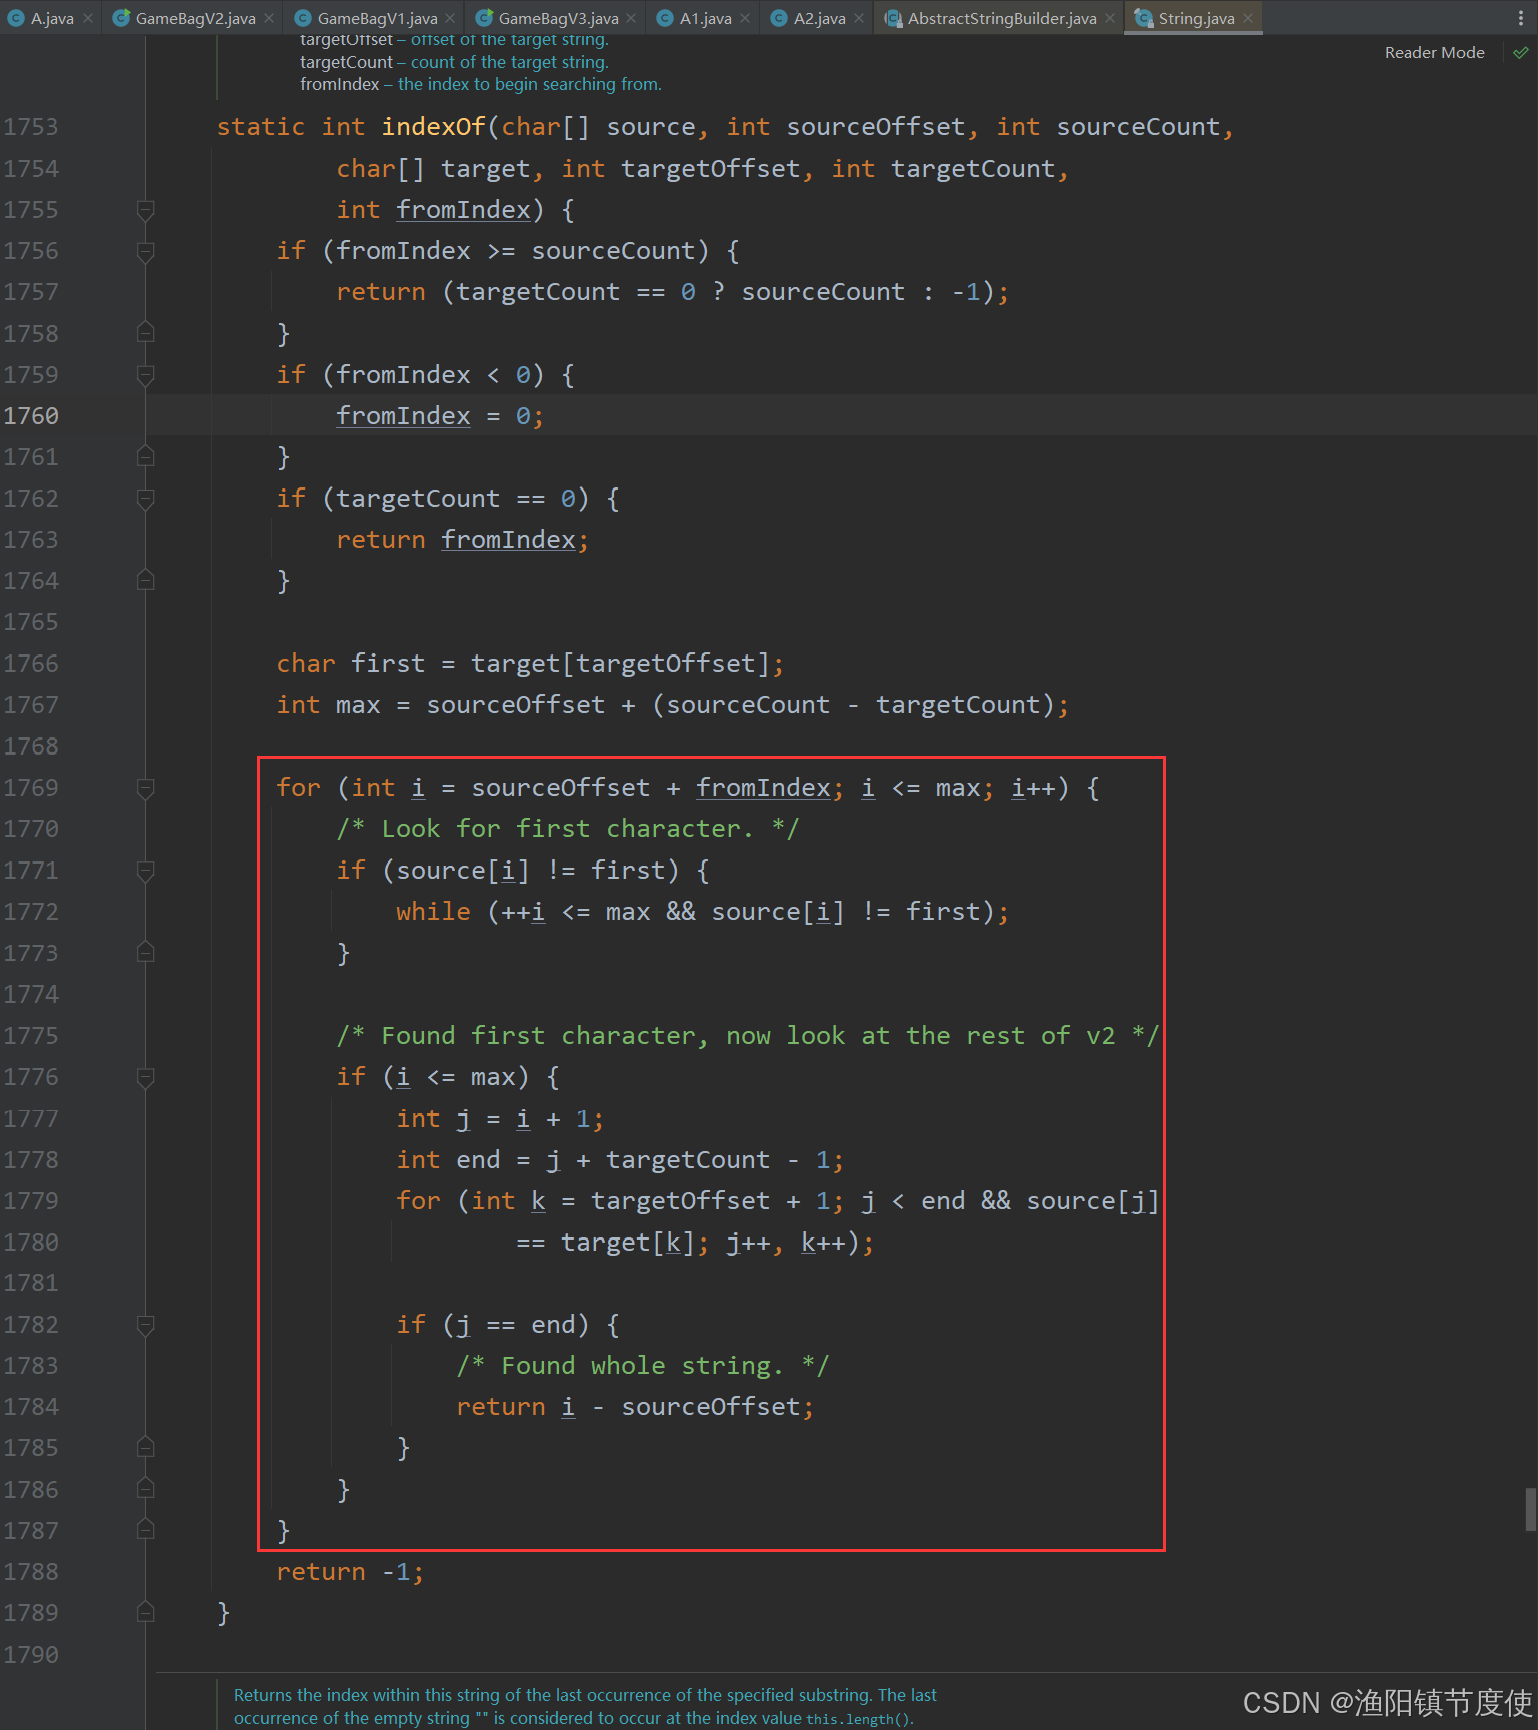Image resolution: width=1538 pixels, height=1730 pixels.
Task: Click the fold end marker at line 1761
Action: [x=145, y=457]
